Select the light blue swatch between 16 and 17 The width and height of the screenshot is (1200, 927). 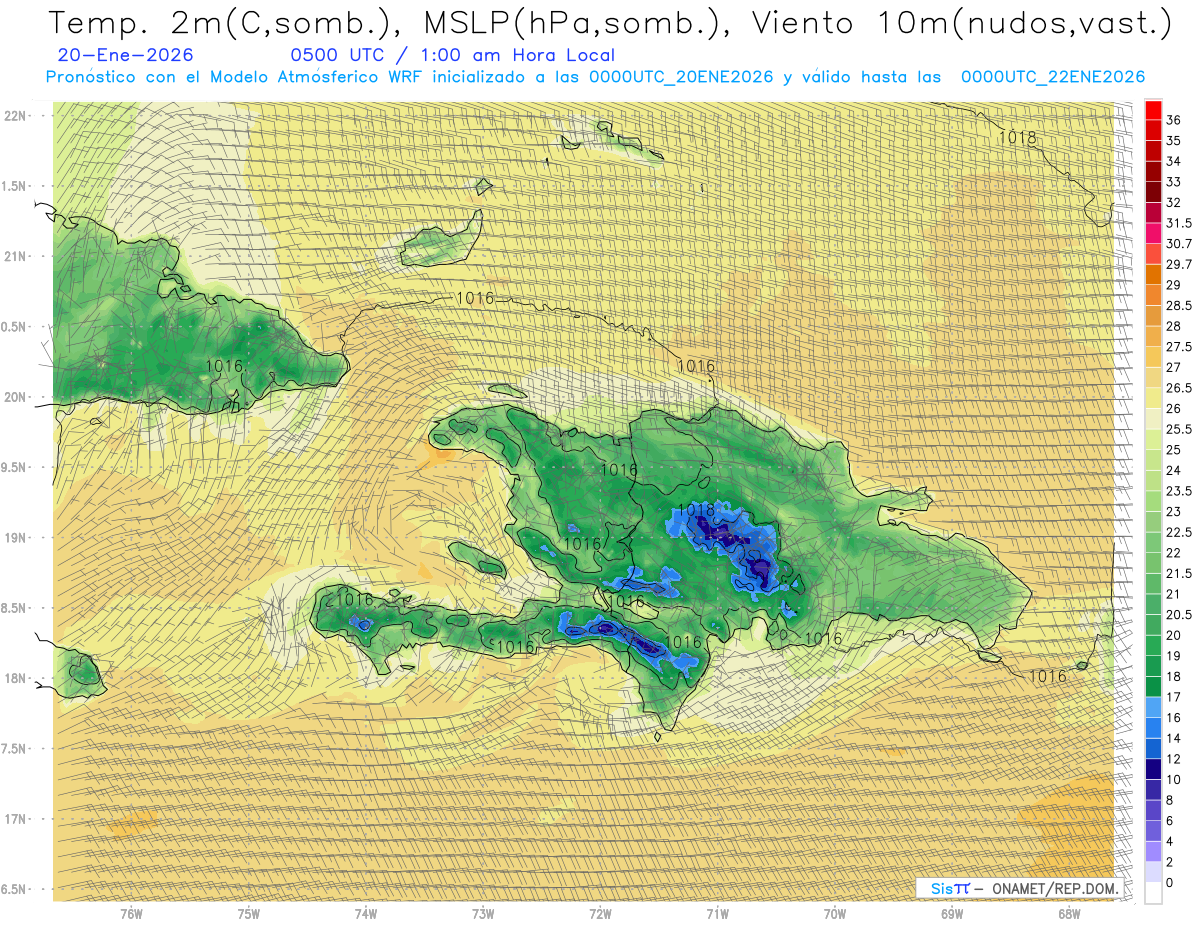point(1153,707)
